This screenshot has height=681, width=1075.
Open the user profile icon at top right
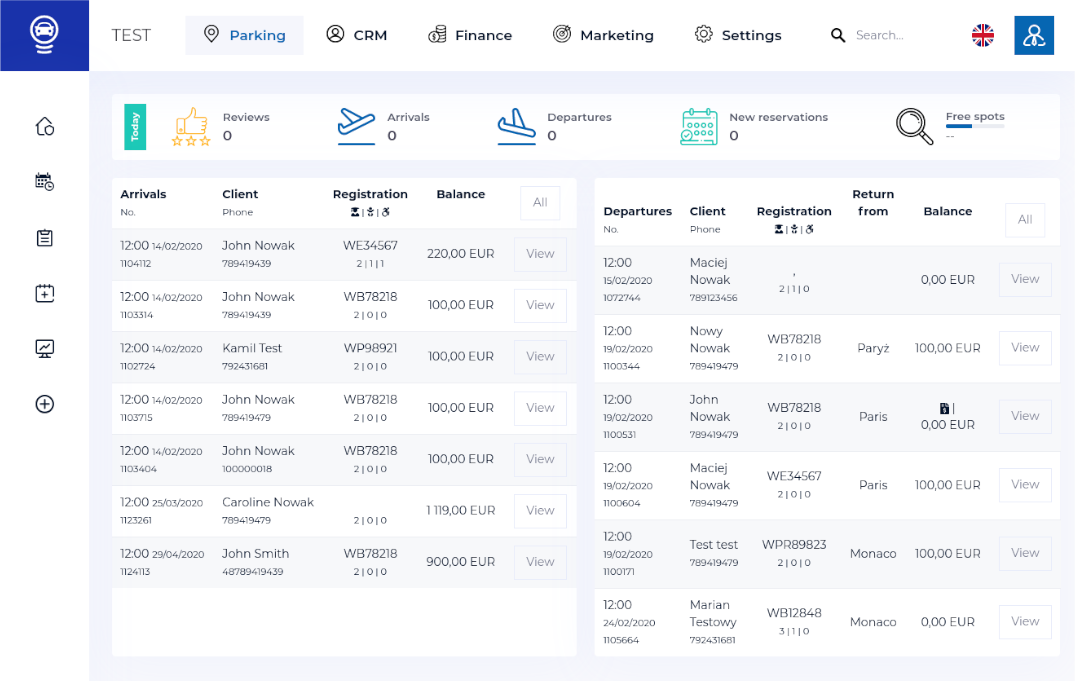point(1033,35)
